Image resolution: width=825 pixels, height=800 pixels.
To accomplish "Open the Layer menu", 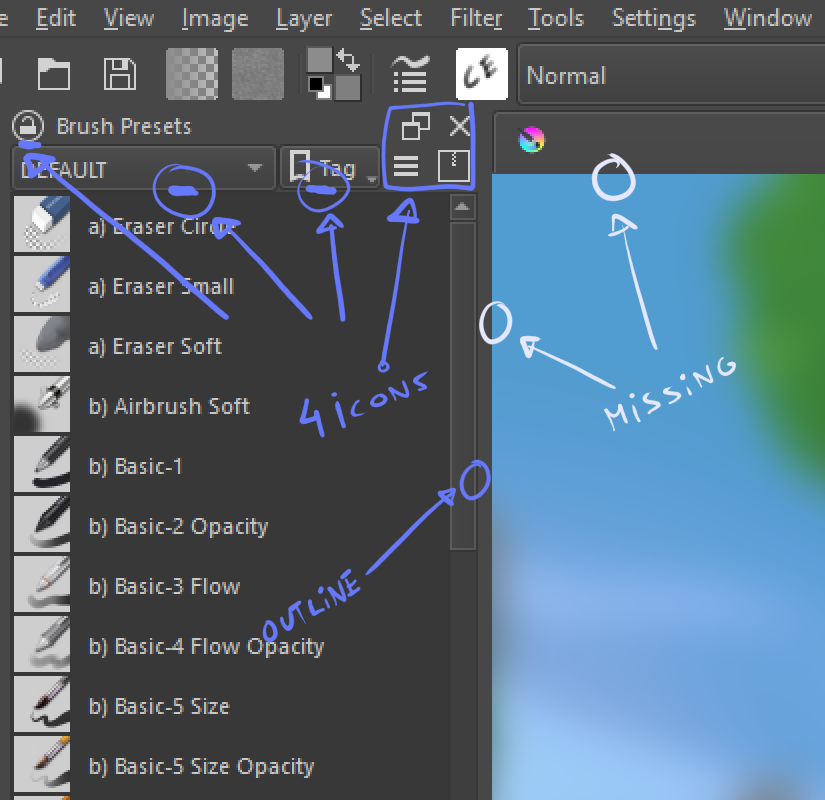I will point(304,19).
